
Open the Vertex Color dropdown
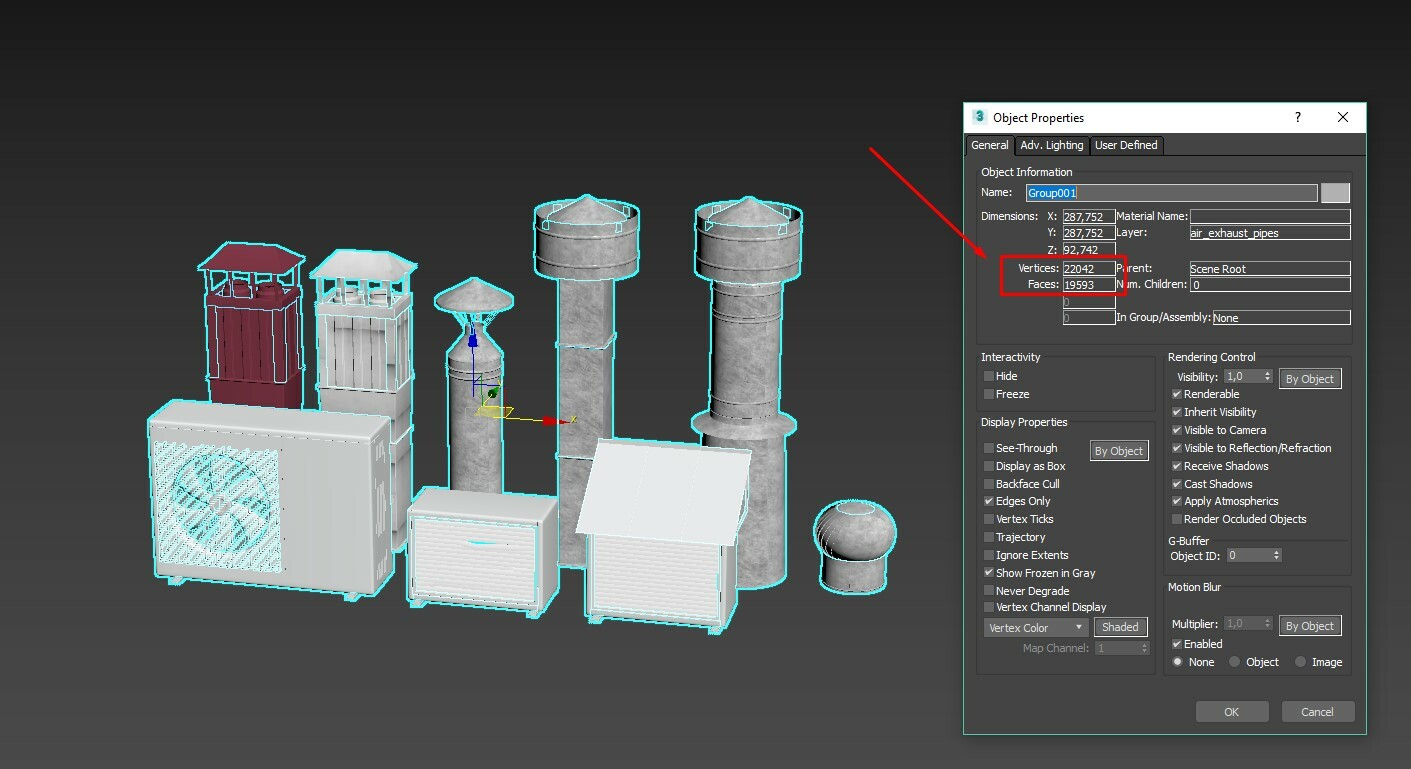[x=1036, y=628]
